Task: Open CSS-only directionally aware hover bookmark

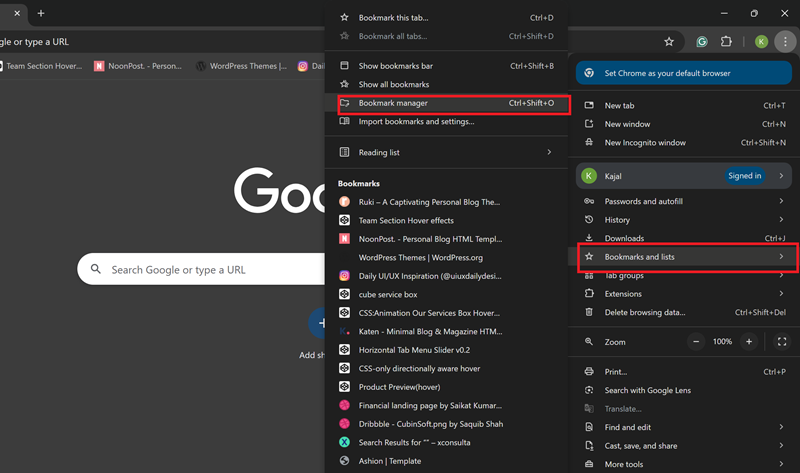Action: click(x=446, y=368)
